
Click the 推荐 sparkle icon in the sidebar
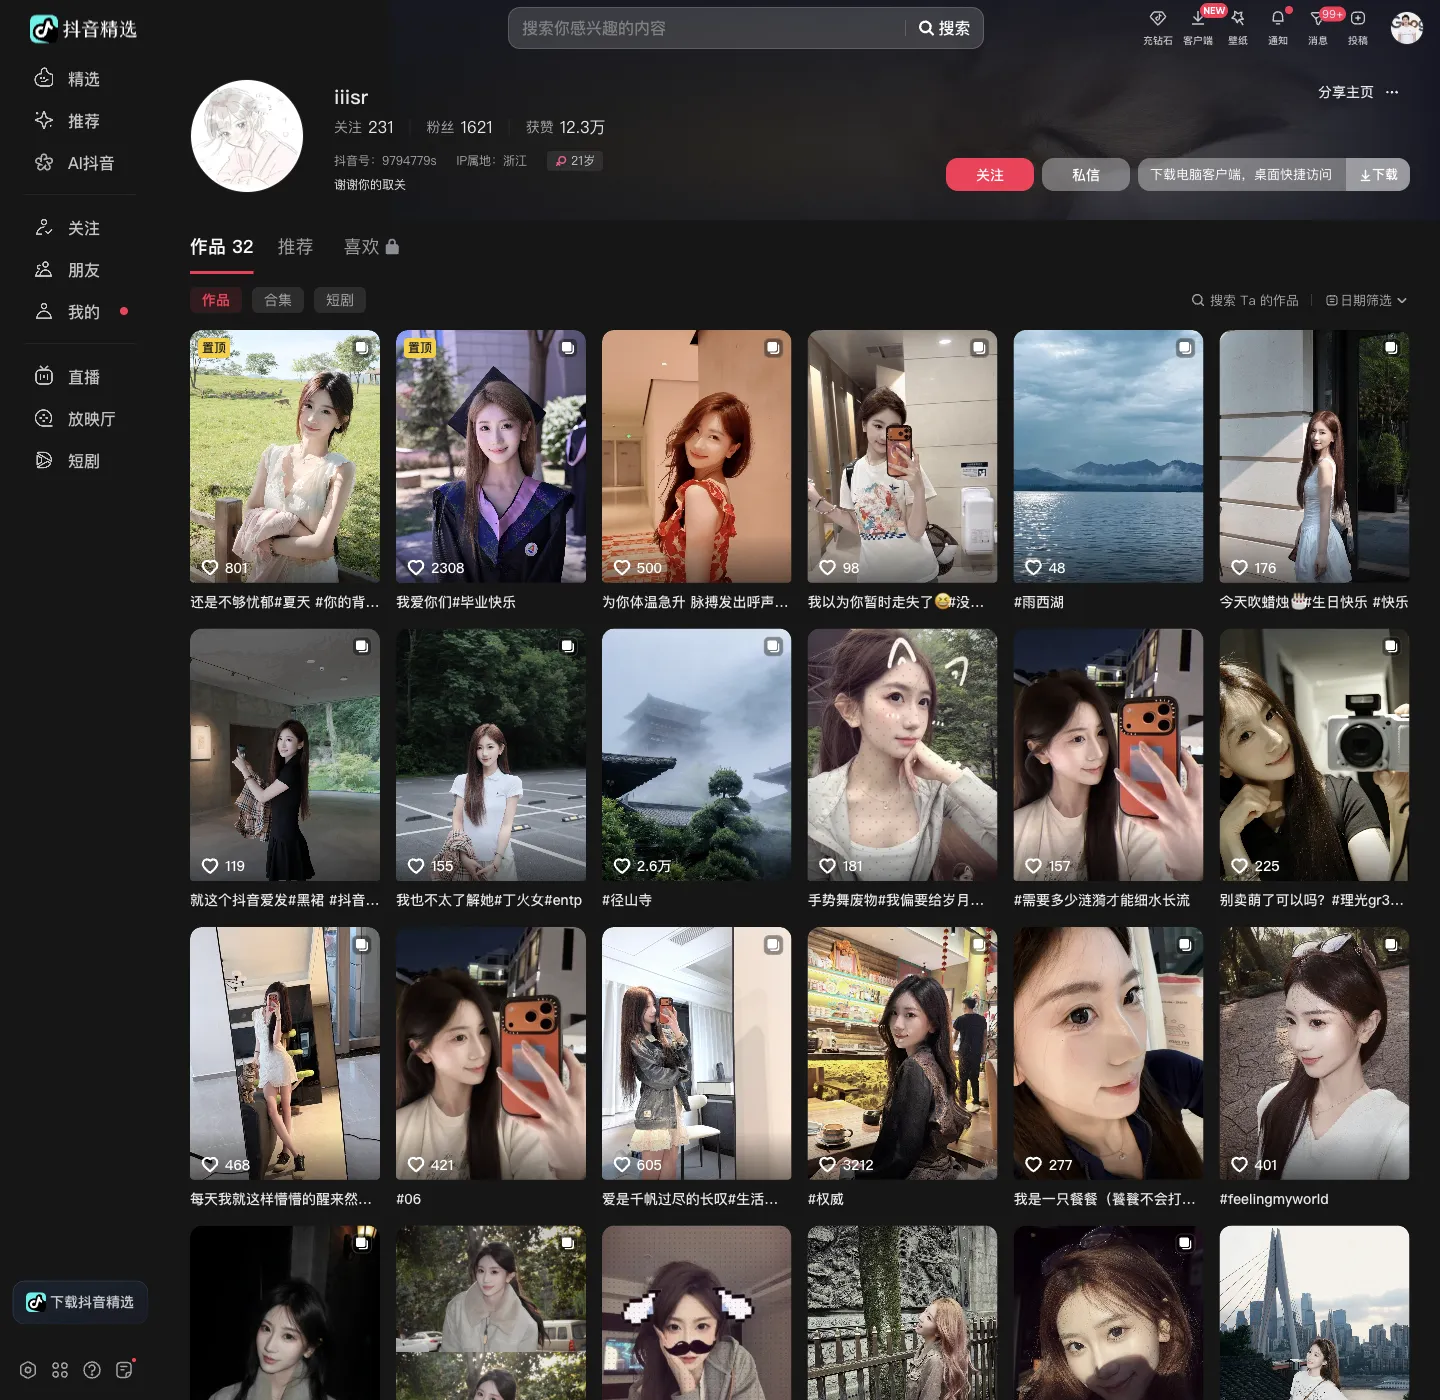click(44, 120)
